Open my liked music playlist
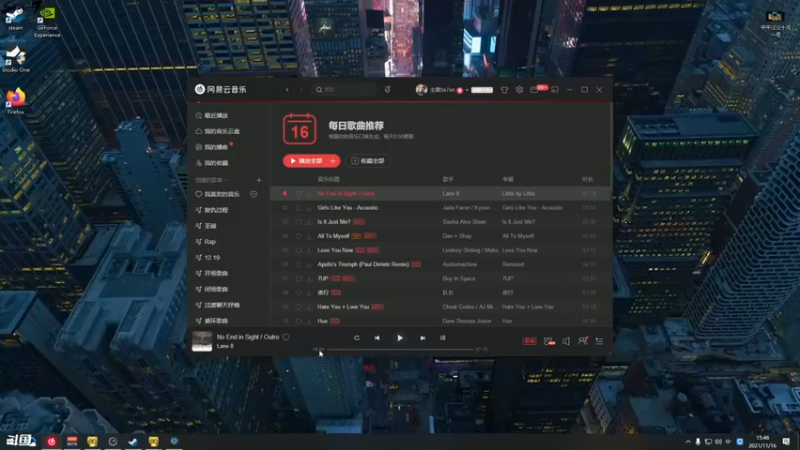Image resolution: width=800 pixels, height=450 pixels. point(217,194)
